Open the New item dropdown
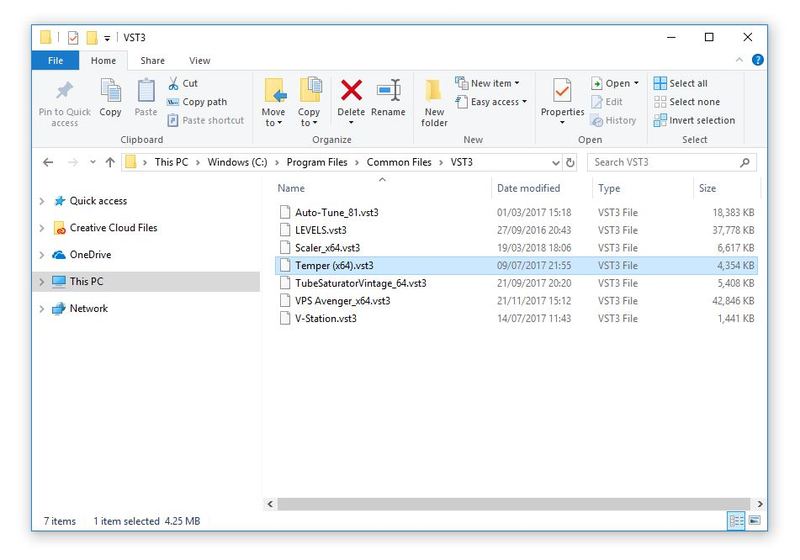The width and height of the screenshot is (800, 560). [488, 84]
